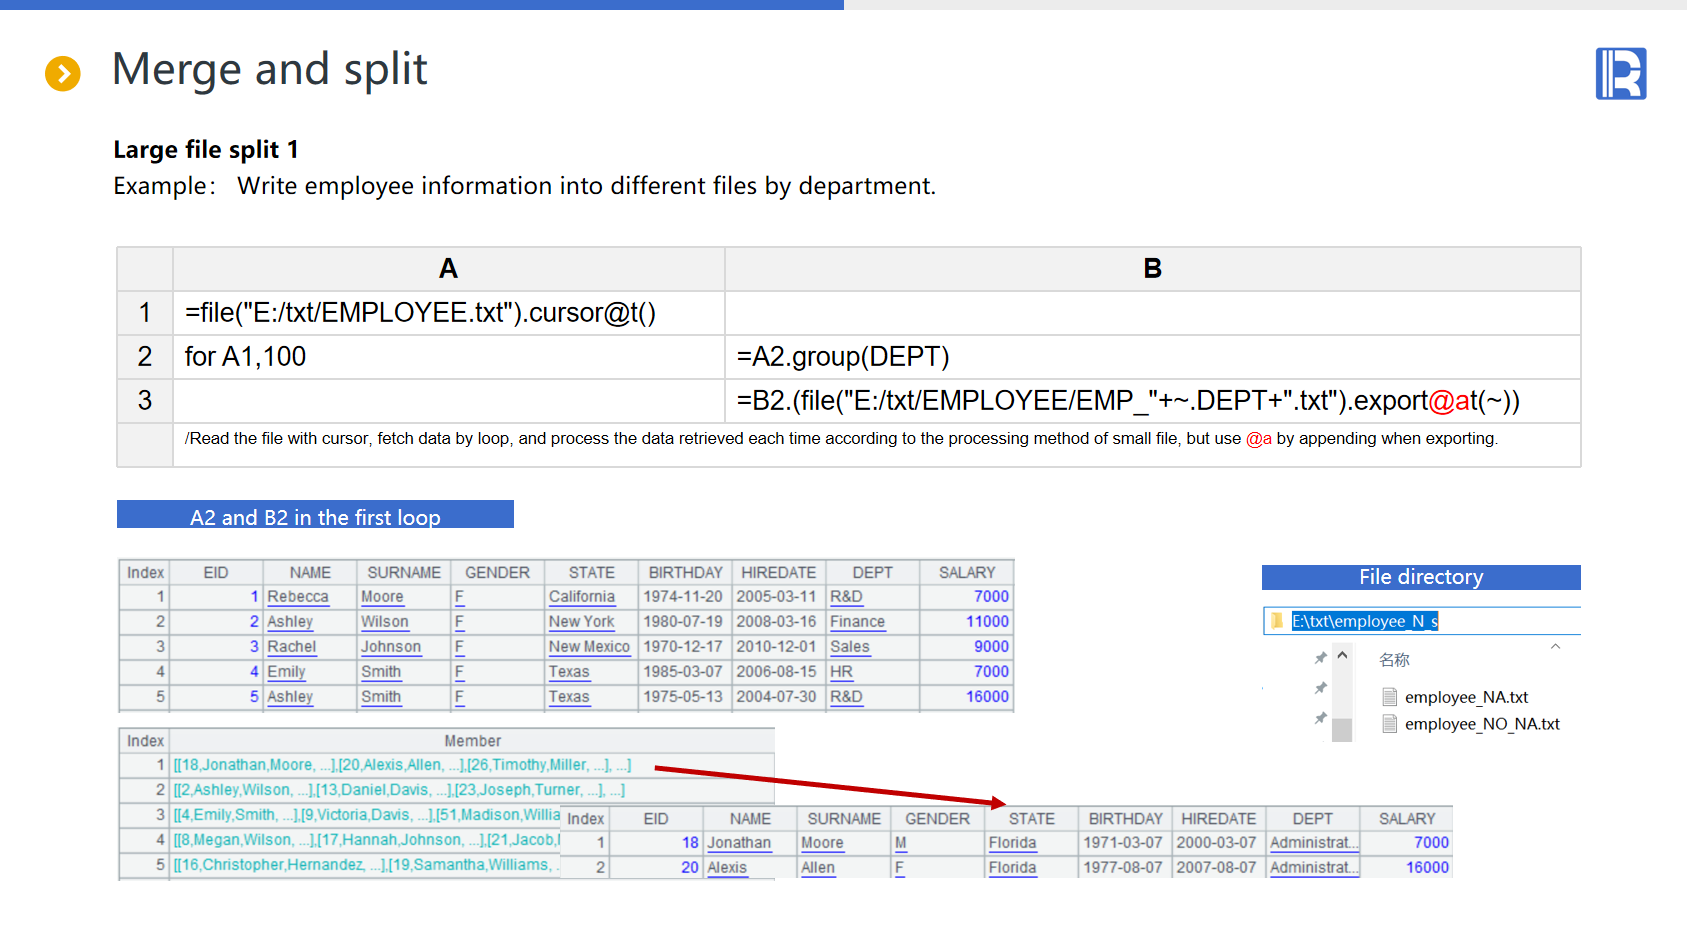Click the sort chevron above the 名称 column
This screenshot has width=1687, height=949.
click(1555, 646)
